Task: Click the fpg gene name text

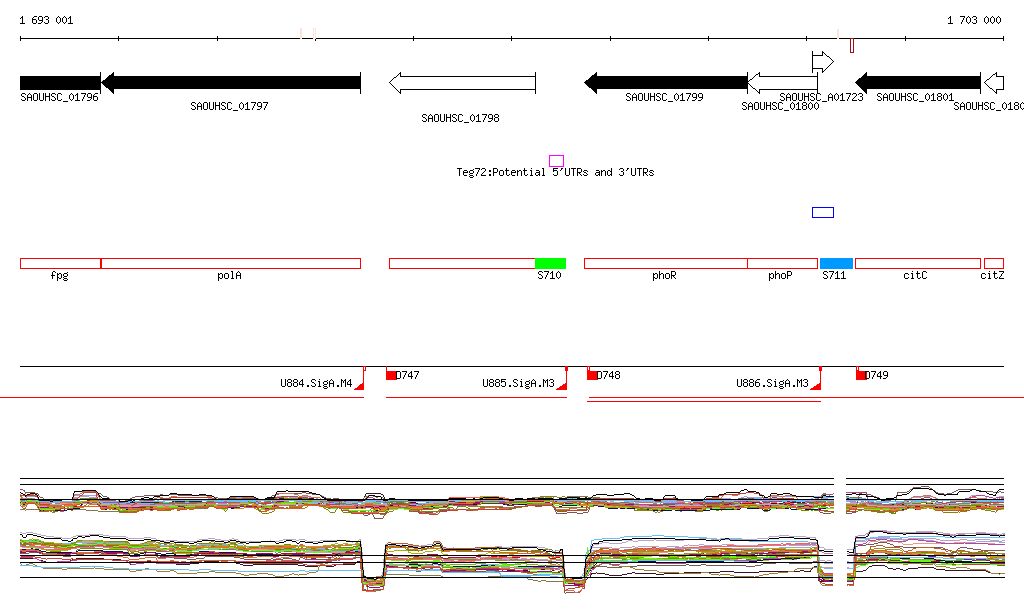Action: [x=59, y=275]
